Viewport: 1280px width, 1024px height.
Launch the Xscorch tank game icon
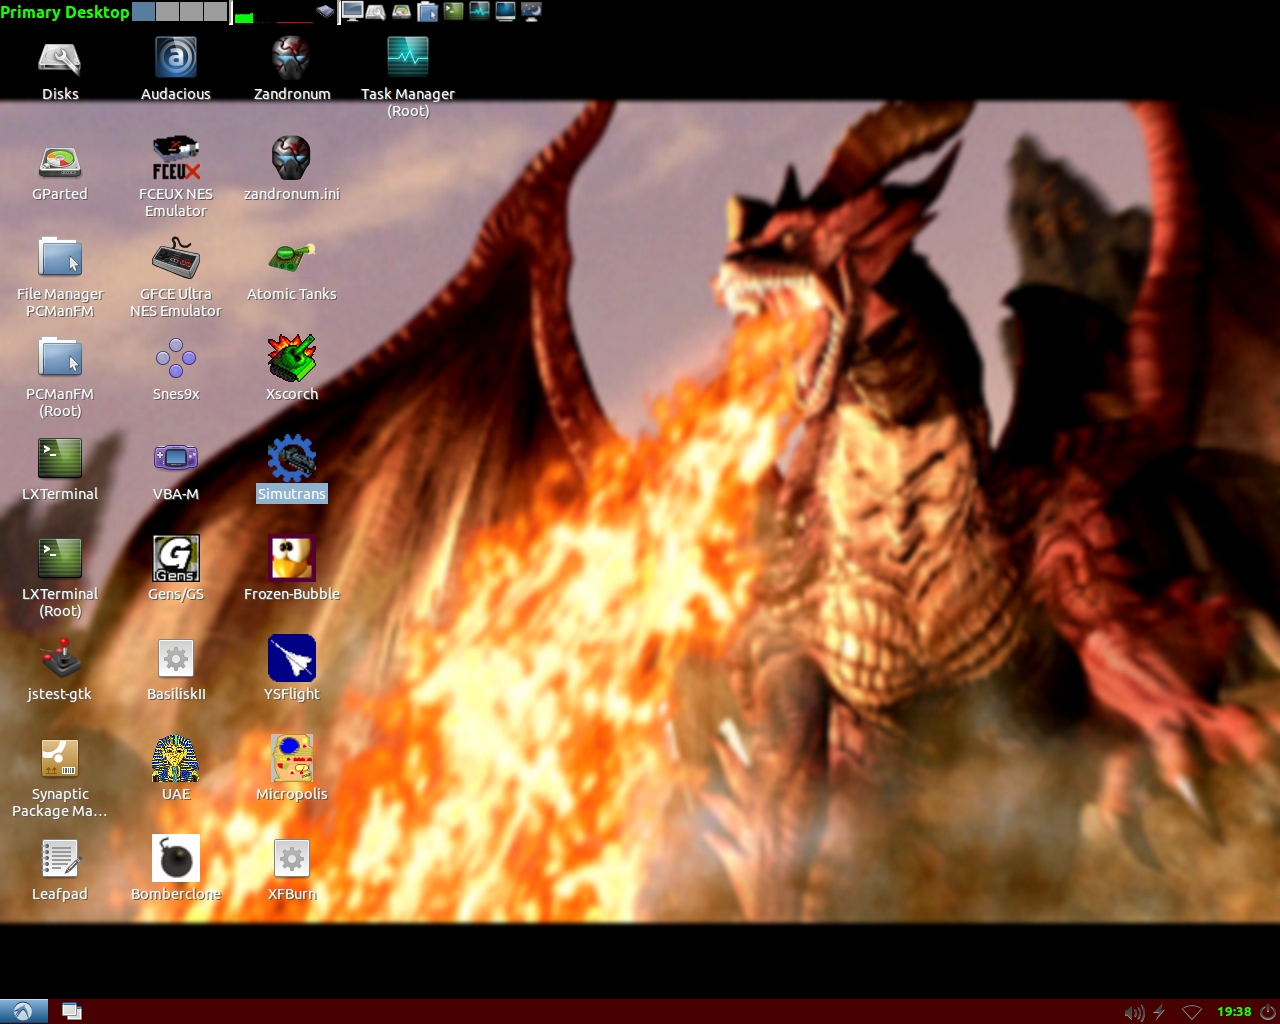[291, 359]
